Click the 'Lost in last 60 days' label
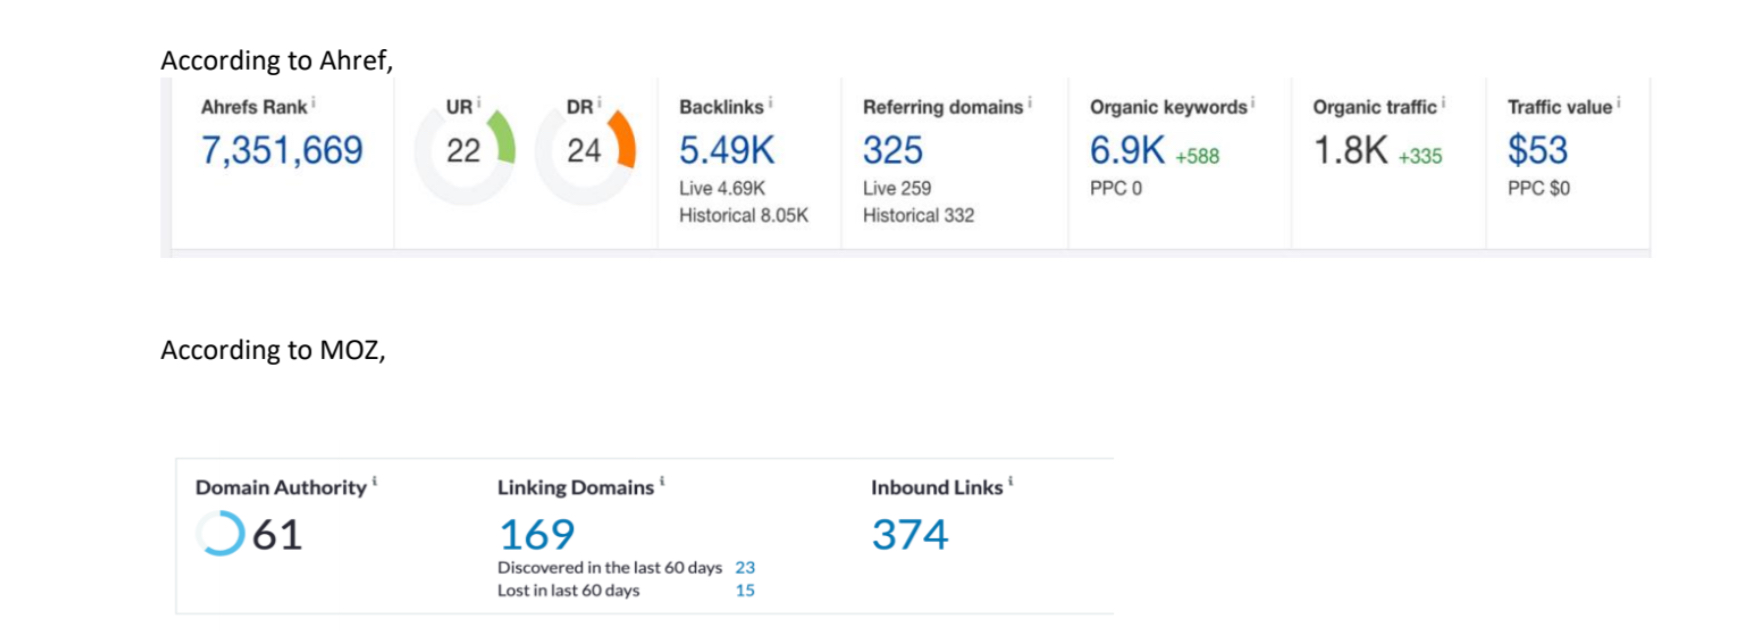This screenshot has width=1740, height=631. [x=568, y=590]
